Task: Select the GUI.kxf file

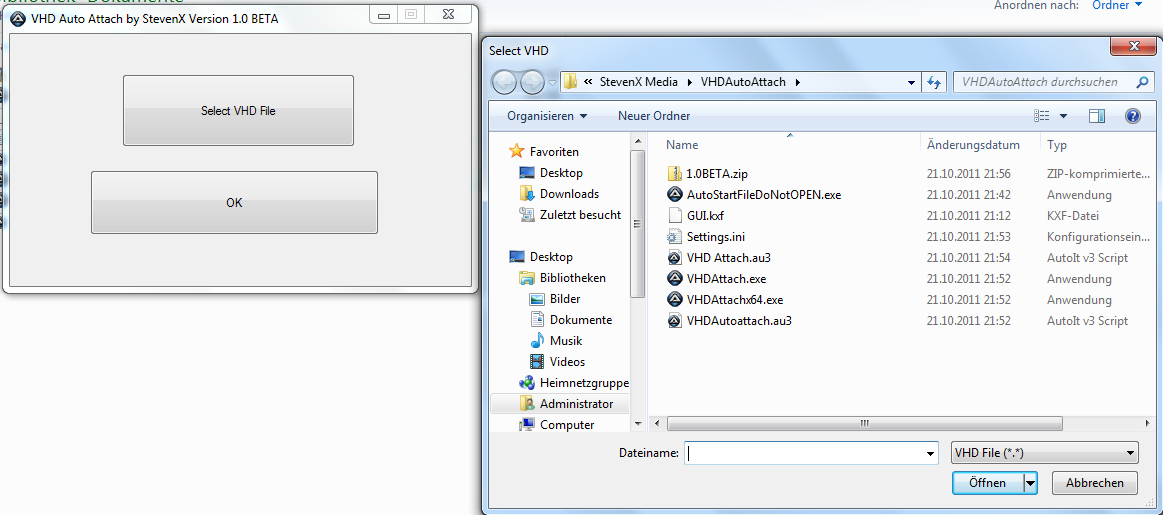Action: point(705,216)
